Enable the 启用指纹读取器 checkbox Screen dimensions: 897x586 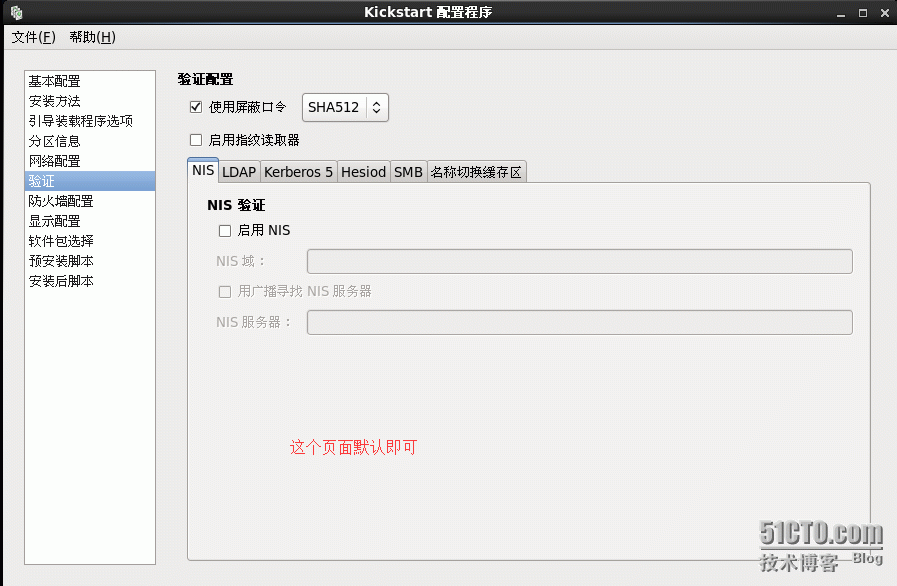click(196, 140)
